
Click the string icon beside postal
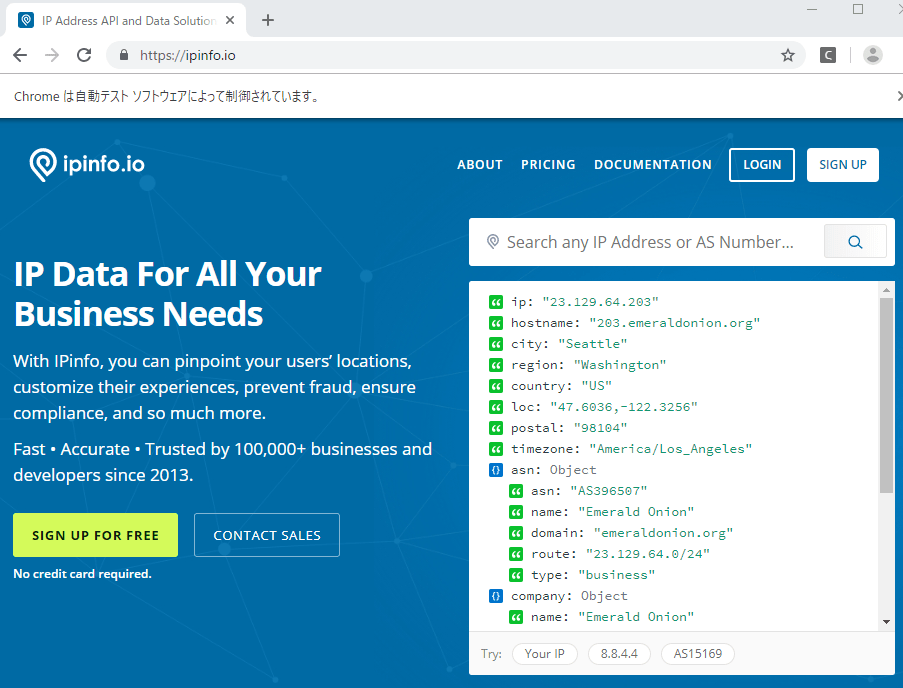coord(496,428)
